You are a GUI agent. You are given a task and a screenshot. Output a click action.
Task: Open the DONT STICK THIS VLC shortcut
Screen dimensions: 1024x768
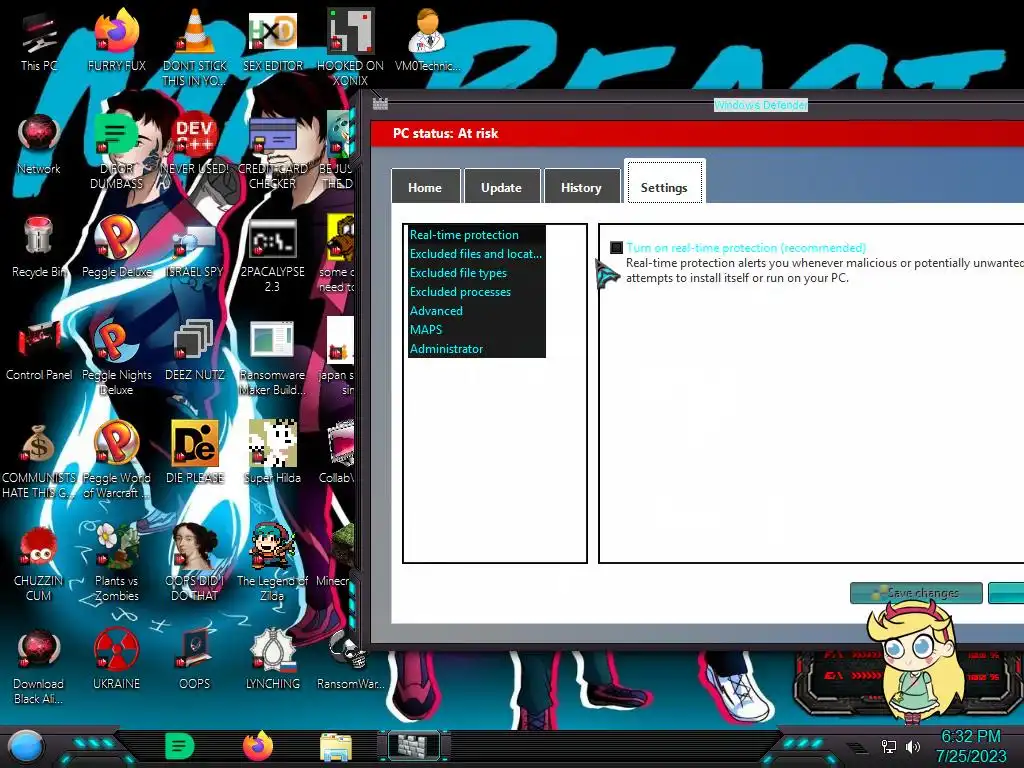(x=195, y=47)
